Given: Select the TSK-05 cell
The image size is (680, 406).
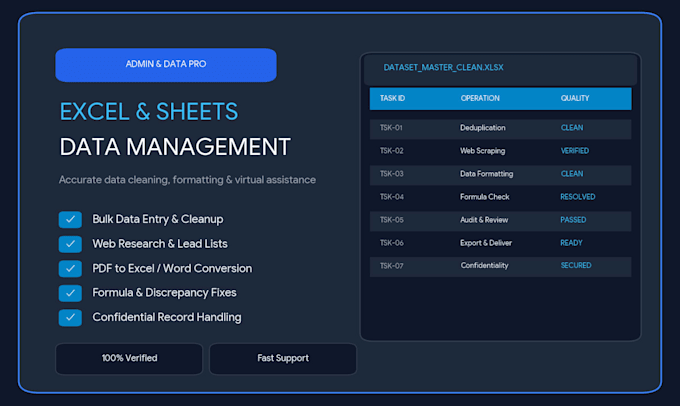Looking at the screenshot, I should point(392,220).
